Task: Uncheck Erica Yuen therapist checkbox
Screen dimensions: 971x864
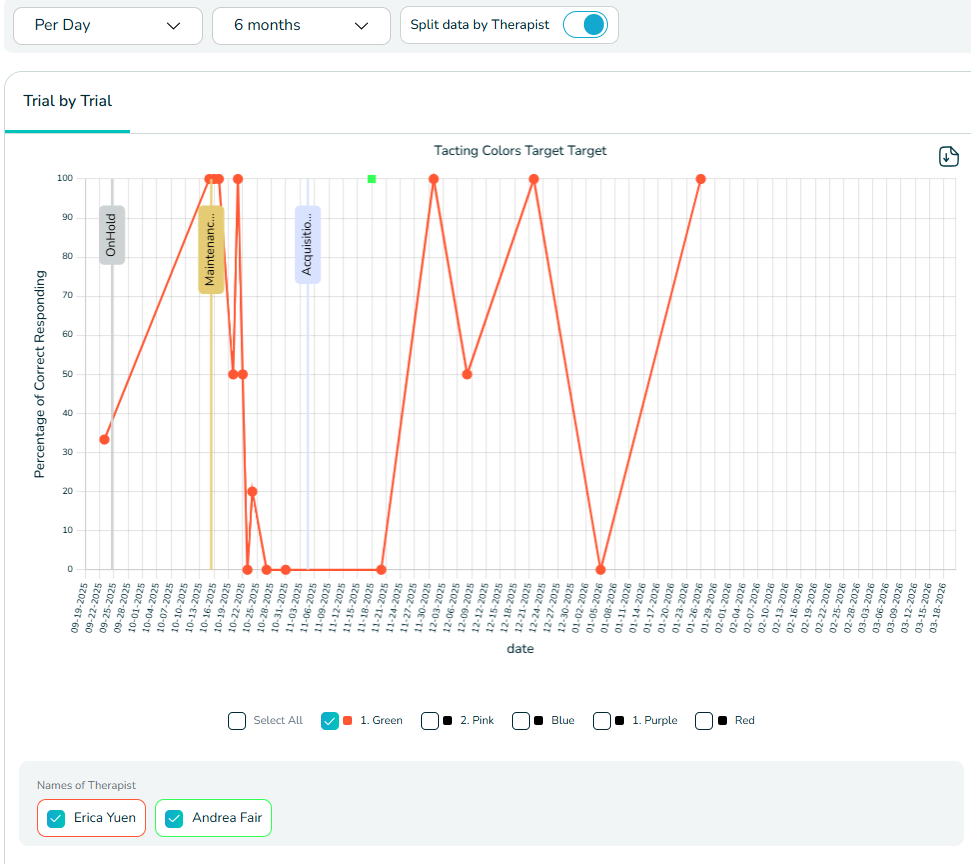Action: [x=57, y=818]
